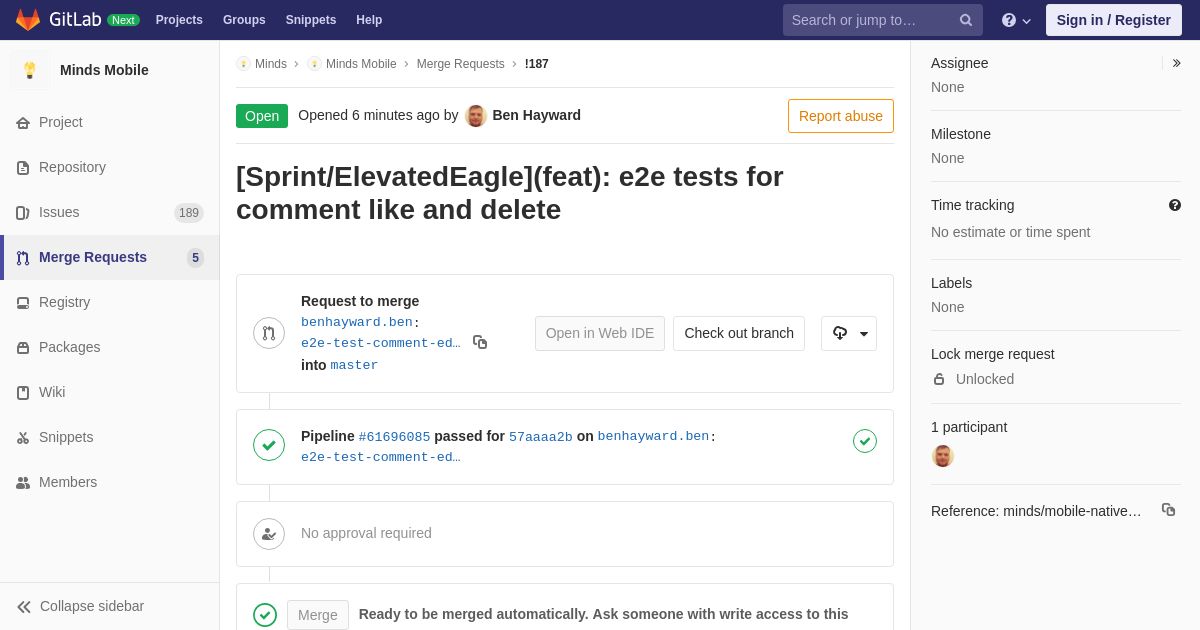
Task: Click Ben Hayward participant avatar
Action: tap(943, 456)
